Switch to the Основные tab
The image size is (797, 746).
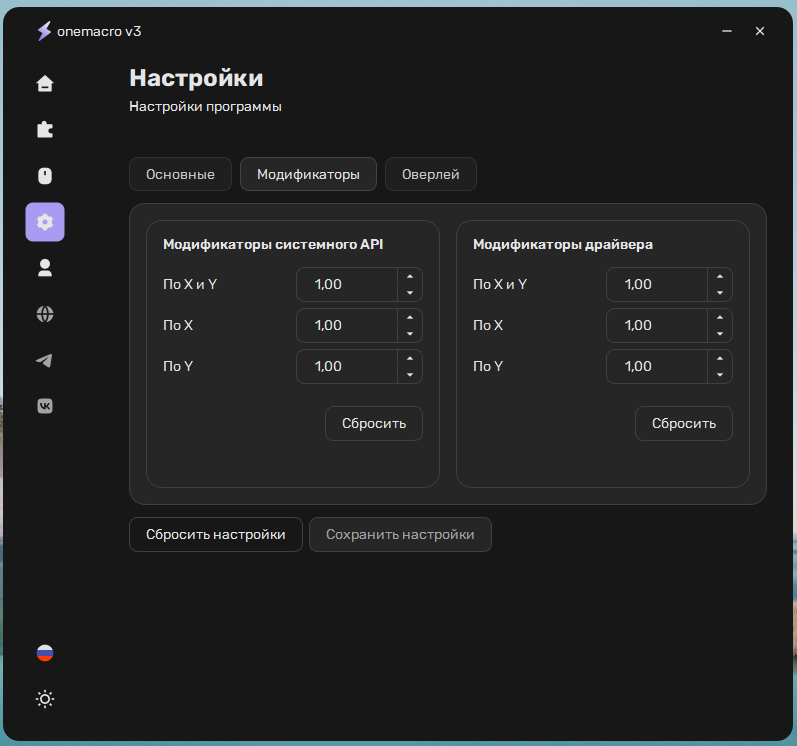(180, 174)
